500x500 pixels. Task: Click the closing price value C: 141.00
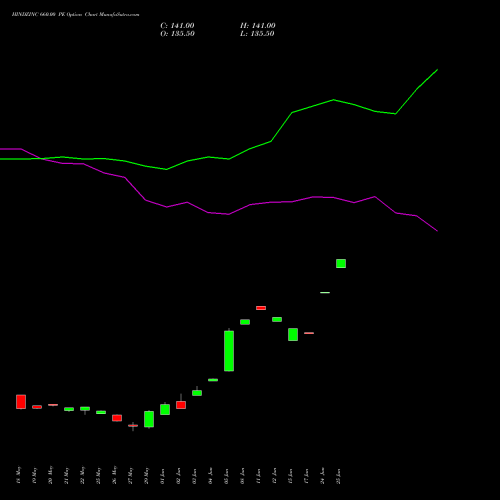coord(177,26)
